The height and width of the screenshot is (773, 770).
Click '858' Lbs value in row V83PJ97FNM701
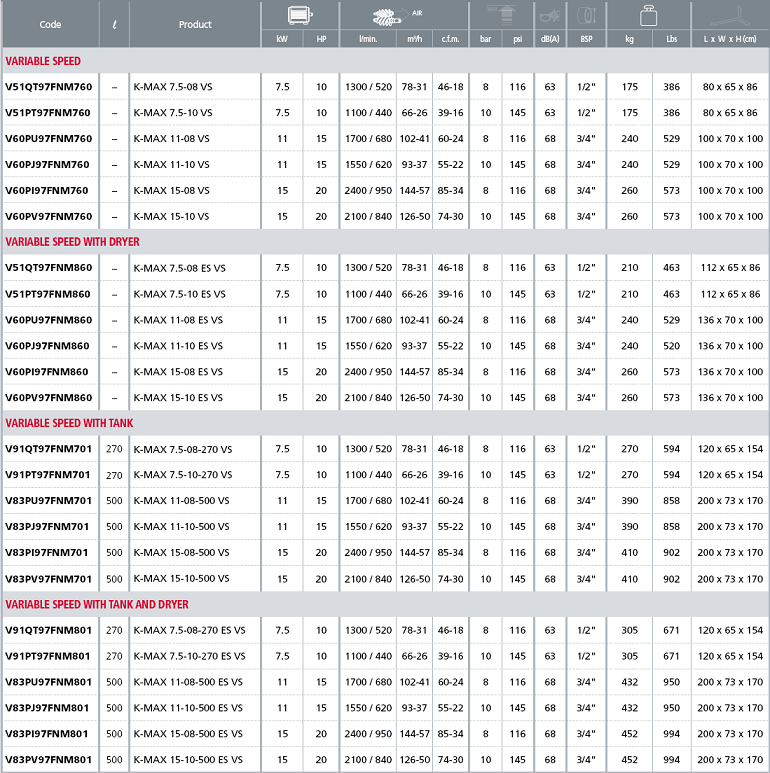click(671, 527)
